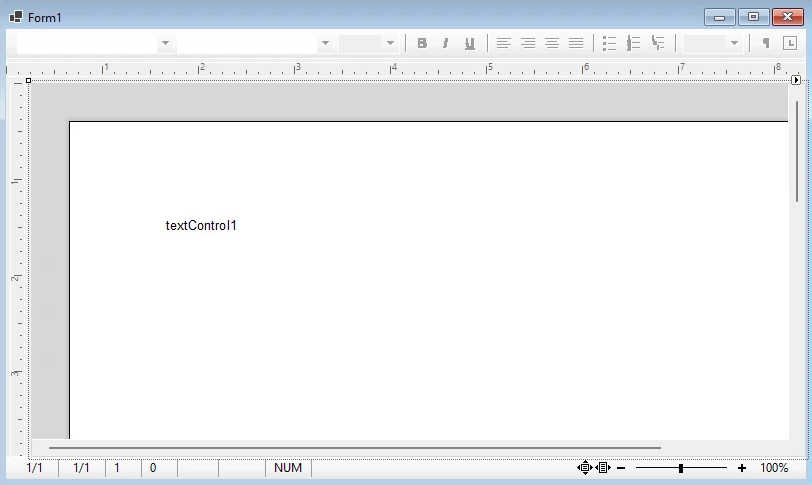Screen dimensions: 812x485
Task: Open the font size combo box
Action: coord(369,43)
